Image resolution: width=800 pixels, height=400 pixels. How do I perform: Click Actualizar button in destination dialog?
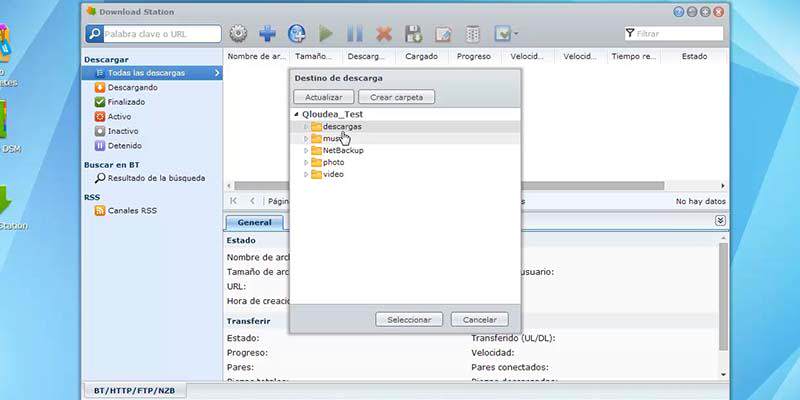pyautogui.click(x=323, y=97)
